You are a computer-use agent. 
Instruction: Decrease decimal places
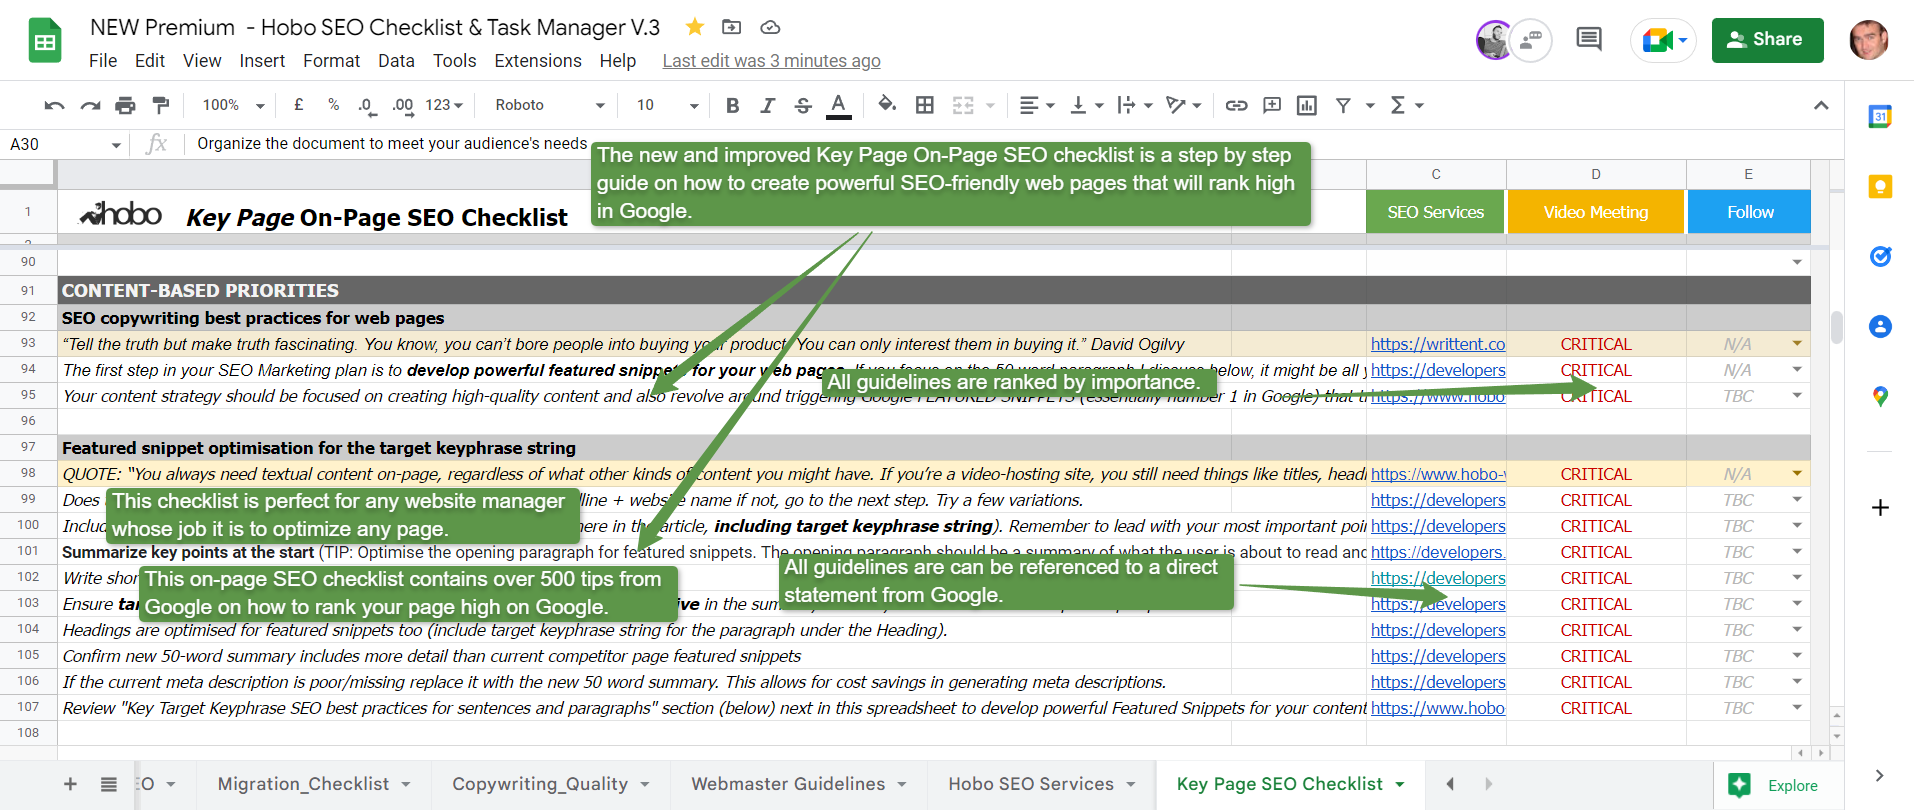[x=367, y=105]
